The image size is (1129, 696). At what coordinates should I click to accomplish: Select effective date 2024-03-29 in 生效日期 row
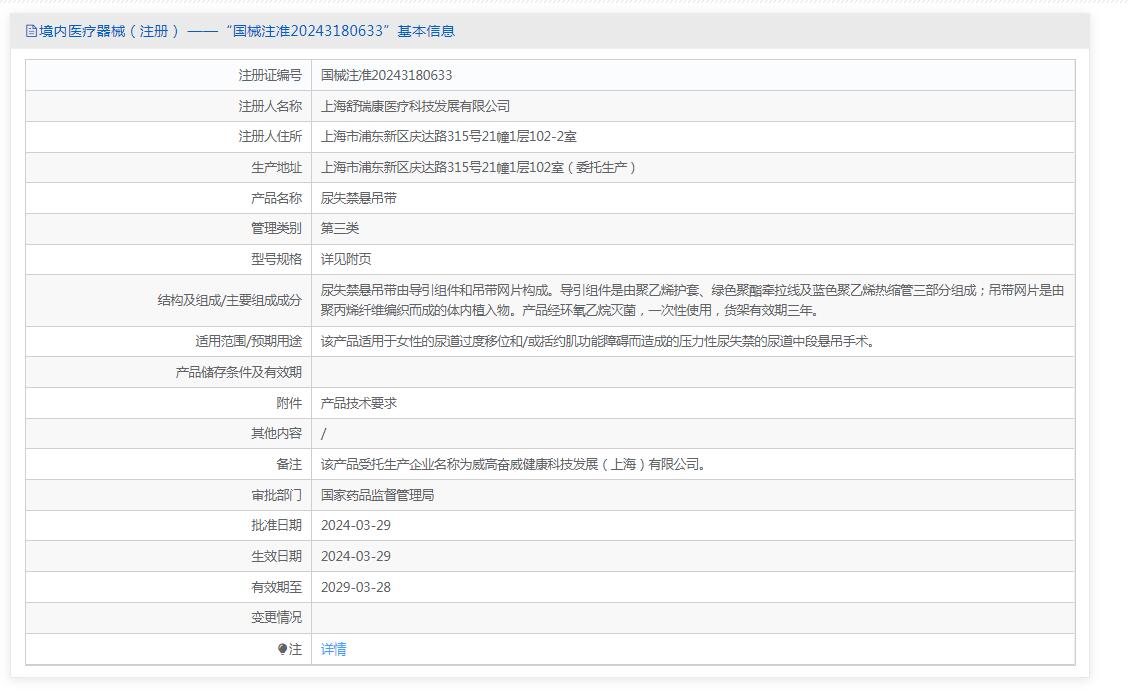coord(356,556)
